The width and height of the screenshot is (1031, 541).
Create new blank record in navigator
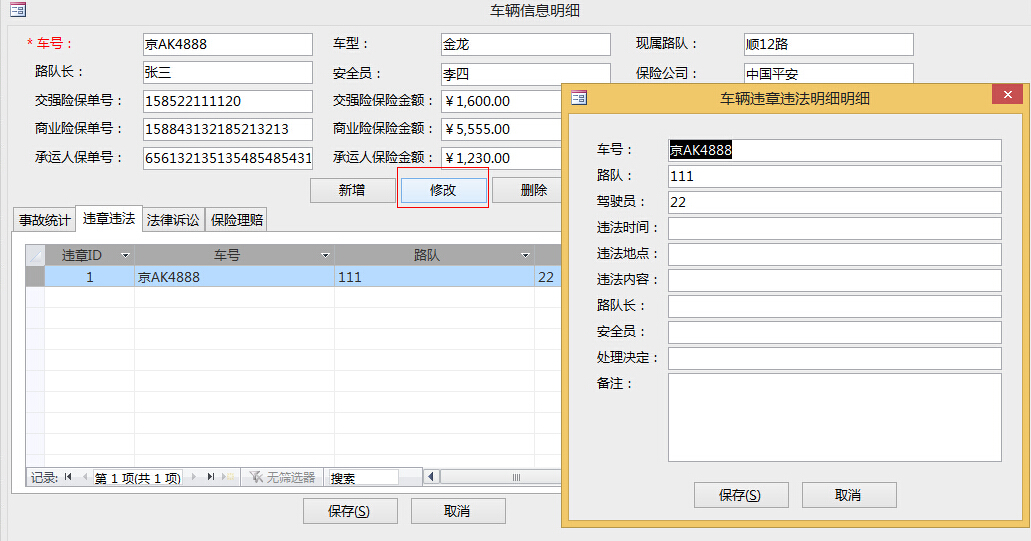pyautogui.click(x=228, y=477)
